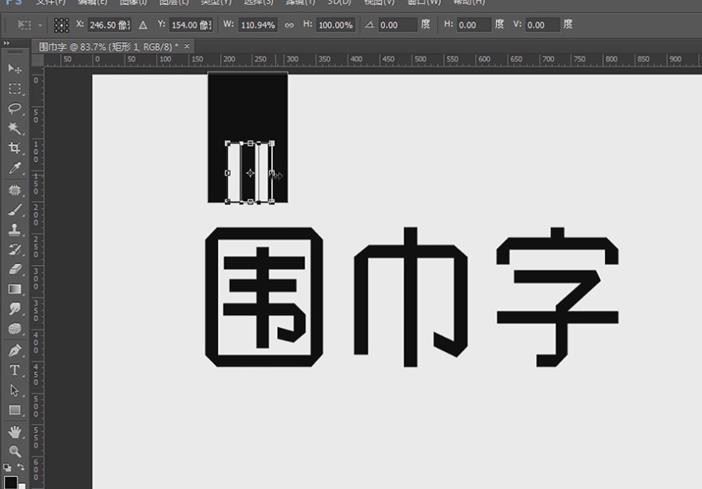Click the transform center reference point crosshair
Image resolution: width=702 pixels, height=489 pixels.
tap(250, 173)
